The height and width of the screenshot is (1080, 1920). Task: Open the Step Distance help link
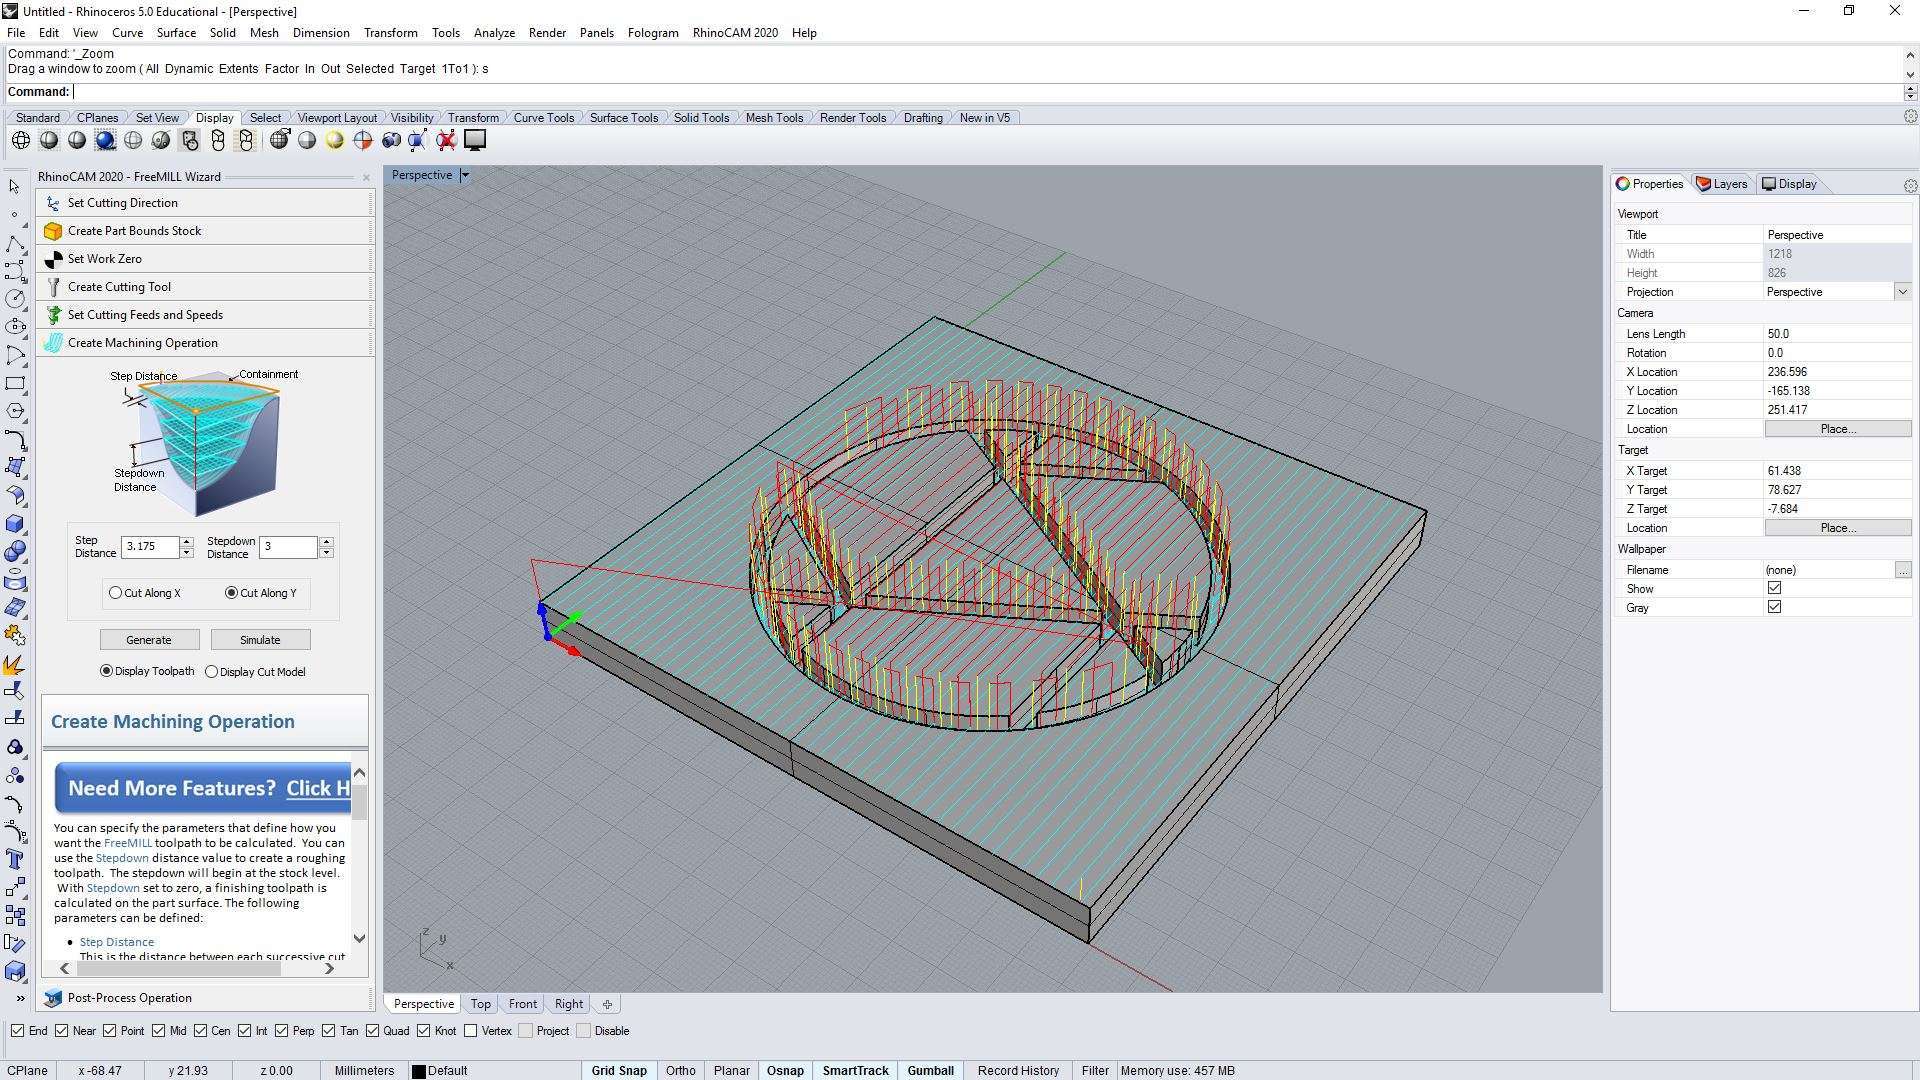coord(117,942)
